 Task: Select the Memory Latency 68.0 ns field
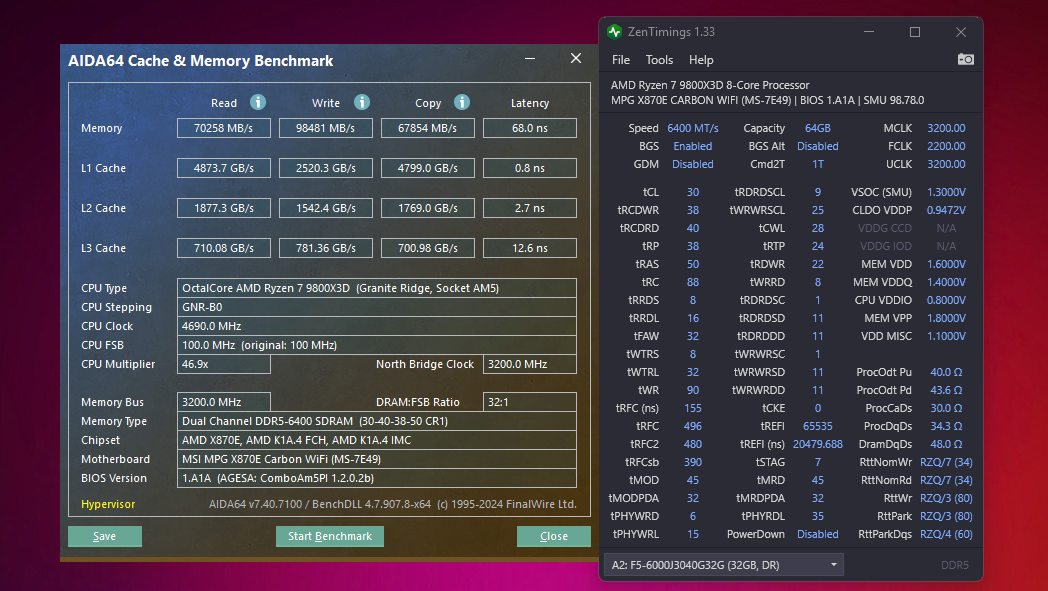(x=529, y=128)
